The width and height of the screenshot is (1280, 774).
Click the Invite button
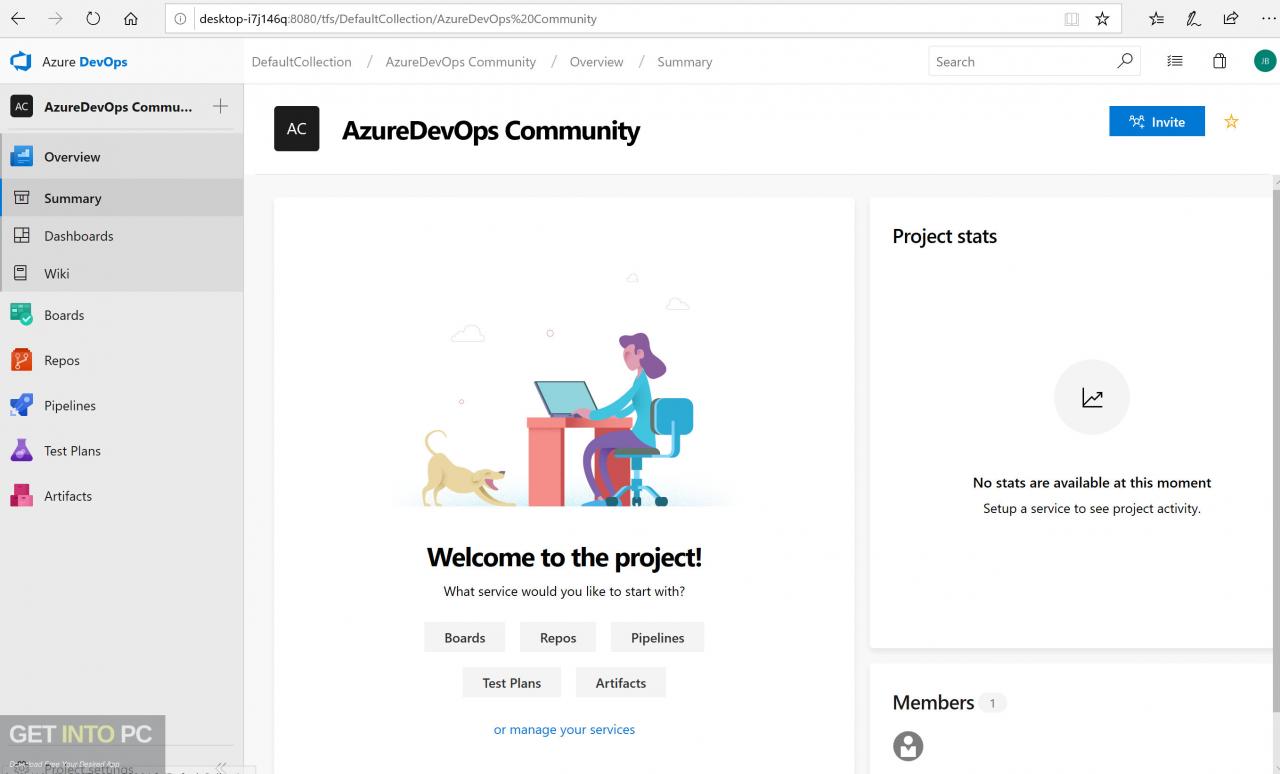pyautogui.click(x=1157, y=121)
